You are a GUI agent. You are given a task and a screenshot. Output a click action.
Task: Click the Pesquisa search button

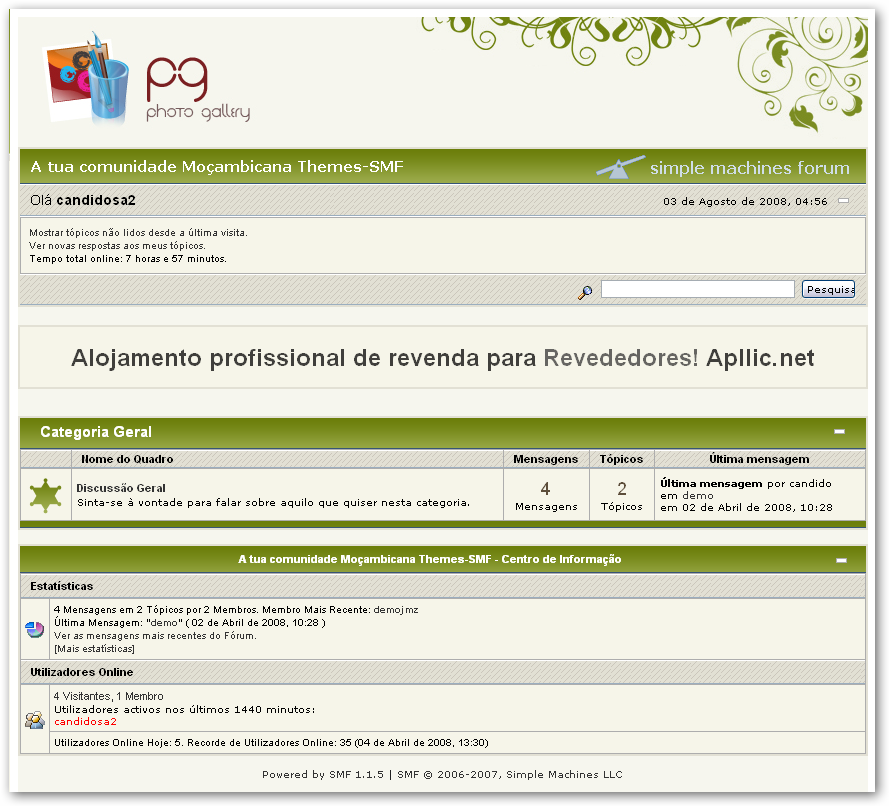[828, 289]
